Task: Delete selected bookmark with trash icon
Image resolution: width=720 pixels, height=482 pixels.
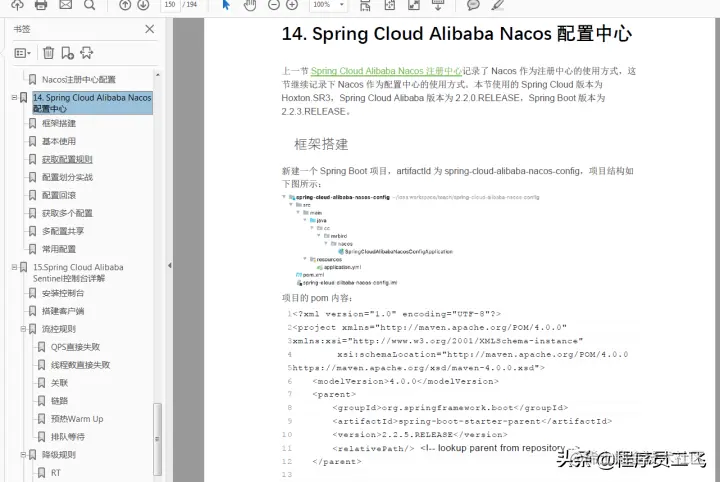Action: pyautogui.click(x=48, y=53)
